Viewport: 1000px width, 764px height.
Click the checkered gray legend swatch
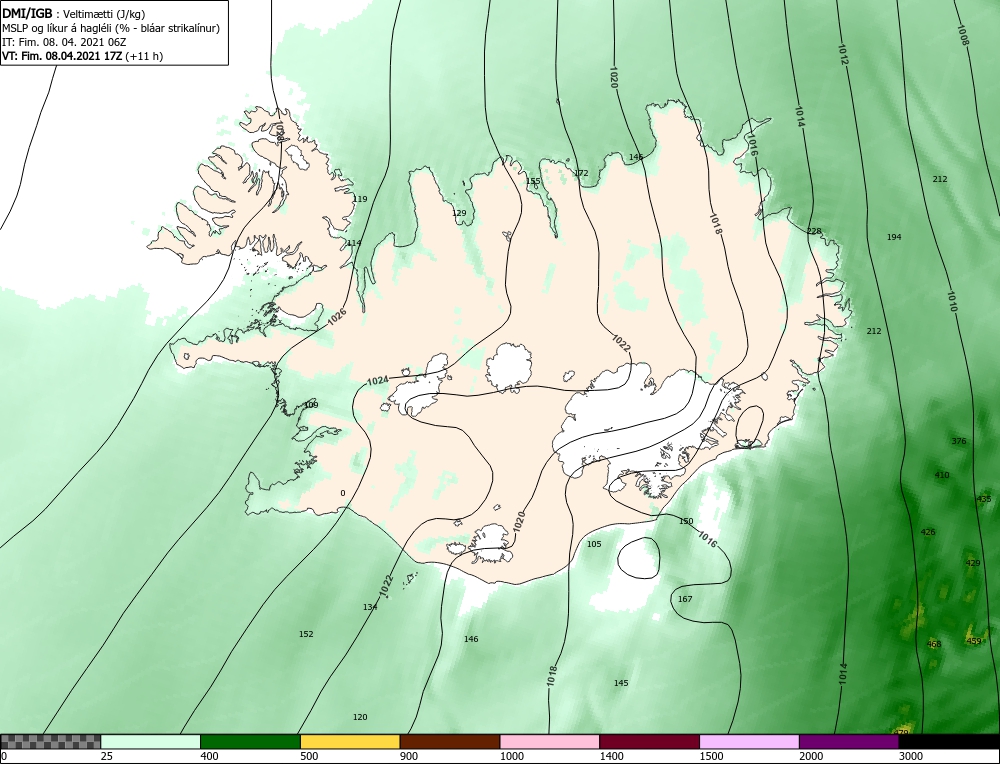point(50,741)
